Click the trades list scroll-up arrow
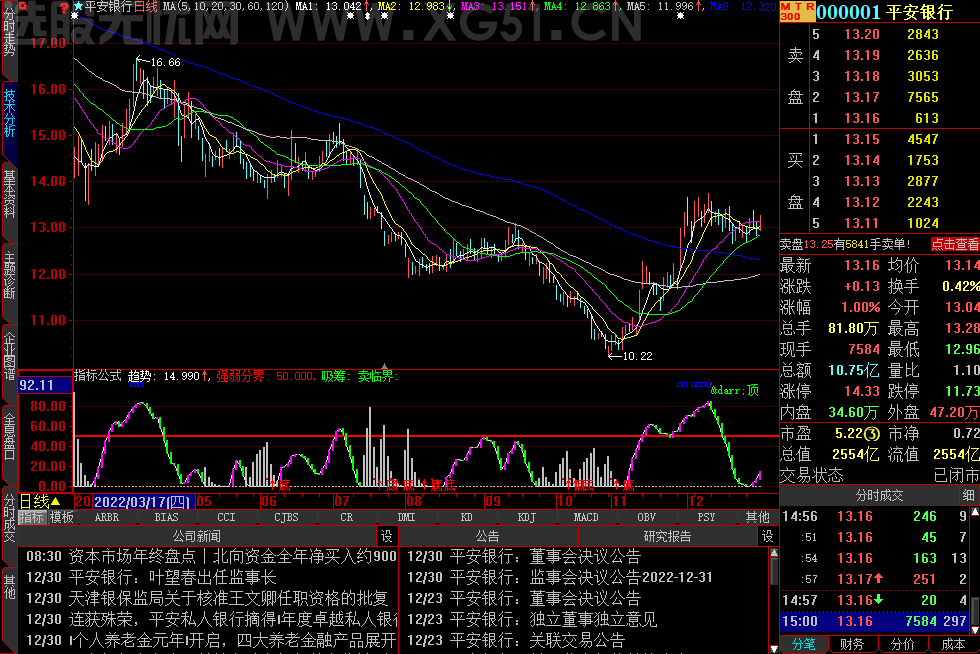This screenshot has width=980, height=654. pyautogui.click(x=975, y=513)
